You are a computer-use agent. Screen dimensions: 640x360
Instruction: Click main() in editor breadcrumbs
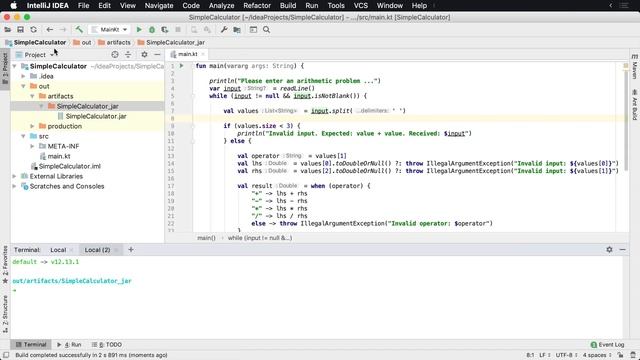206,238
